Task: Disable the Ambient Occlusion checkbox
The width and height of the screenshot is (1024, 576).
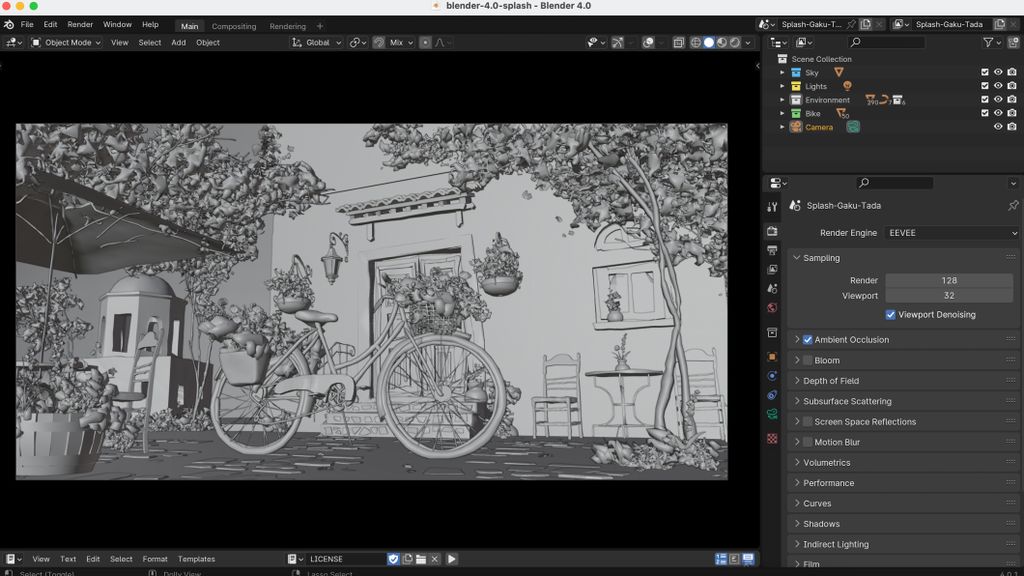Action: 809,339
